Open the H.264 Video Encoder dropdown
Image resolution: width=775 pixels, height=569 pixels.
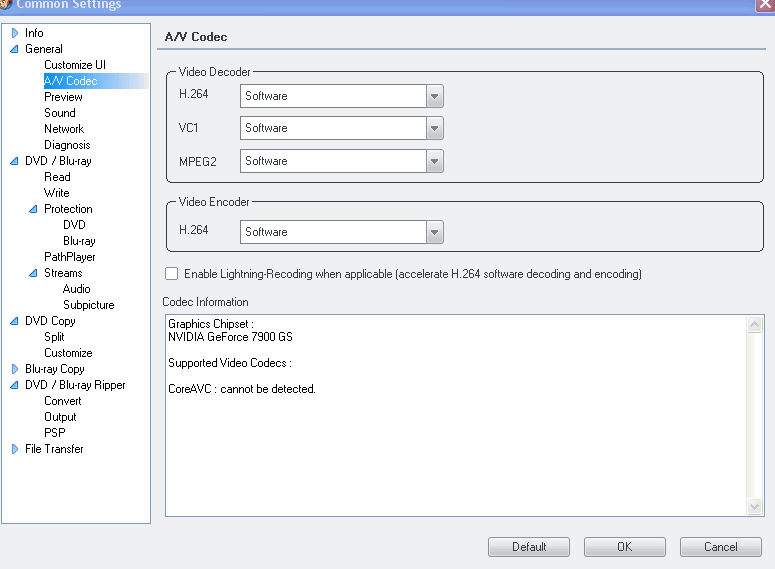(434, 232)
